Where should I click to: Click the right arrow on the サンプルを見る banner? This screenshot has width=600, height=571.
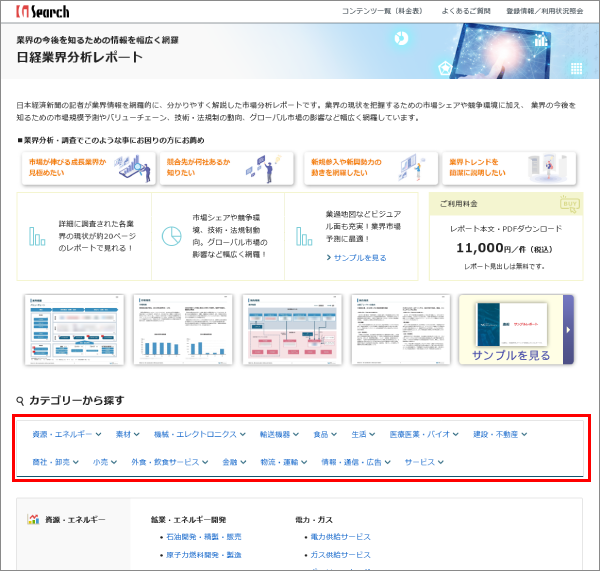(568, 330)
